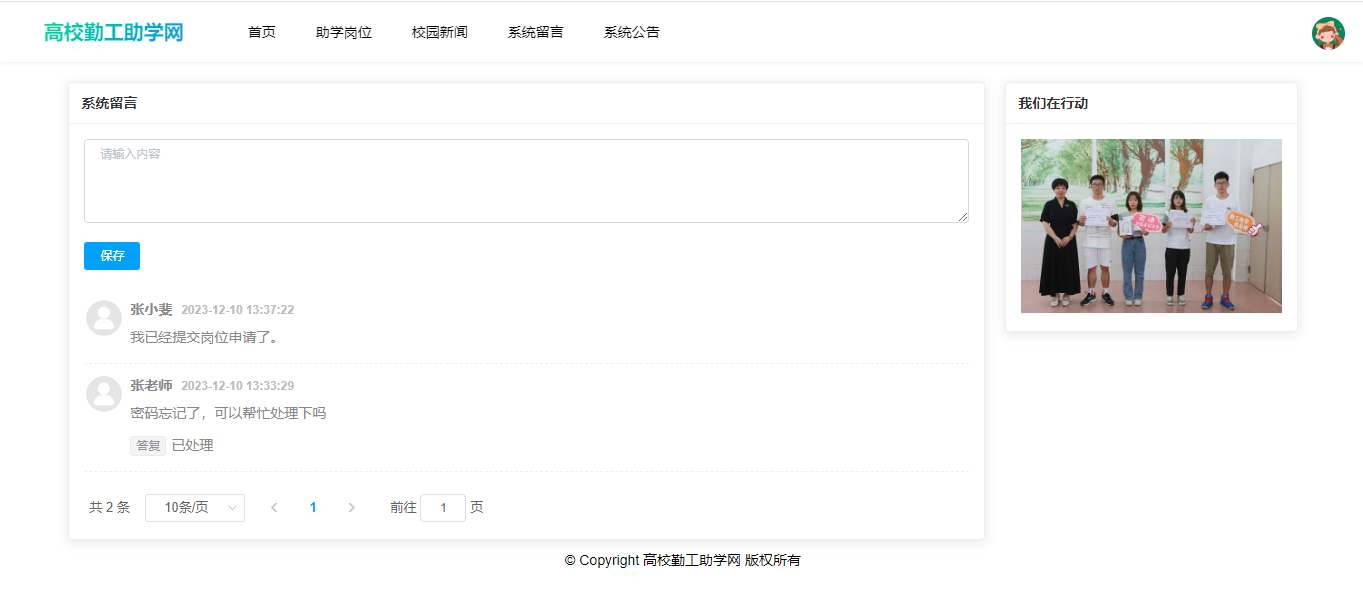
Task: Open the user avatar in top-right corner
Action: (x=1328, y=33)
